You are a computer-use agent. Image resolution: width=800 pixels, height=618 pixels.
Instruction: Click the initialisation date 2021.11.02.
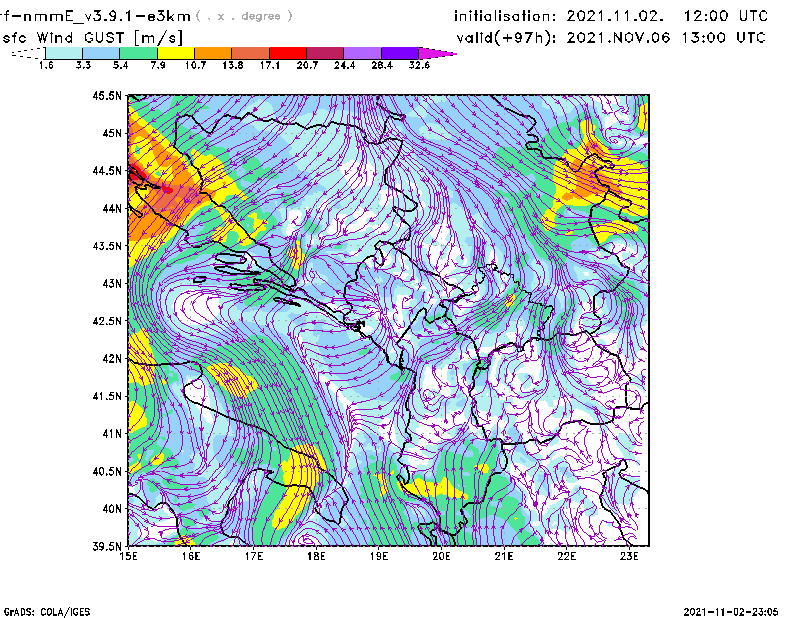[x=615, y=16]
